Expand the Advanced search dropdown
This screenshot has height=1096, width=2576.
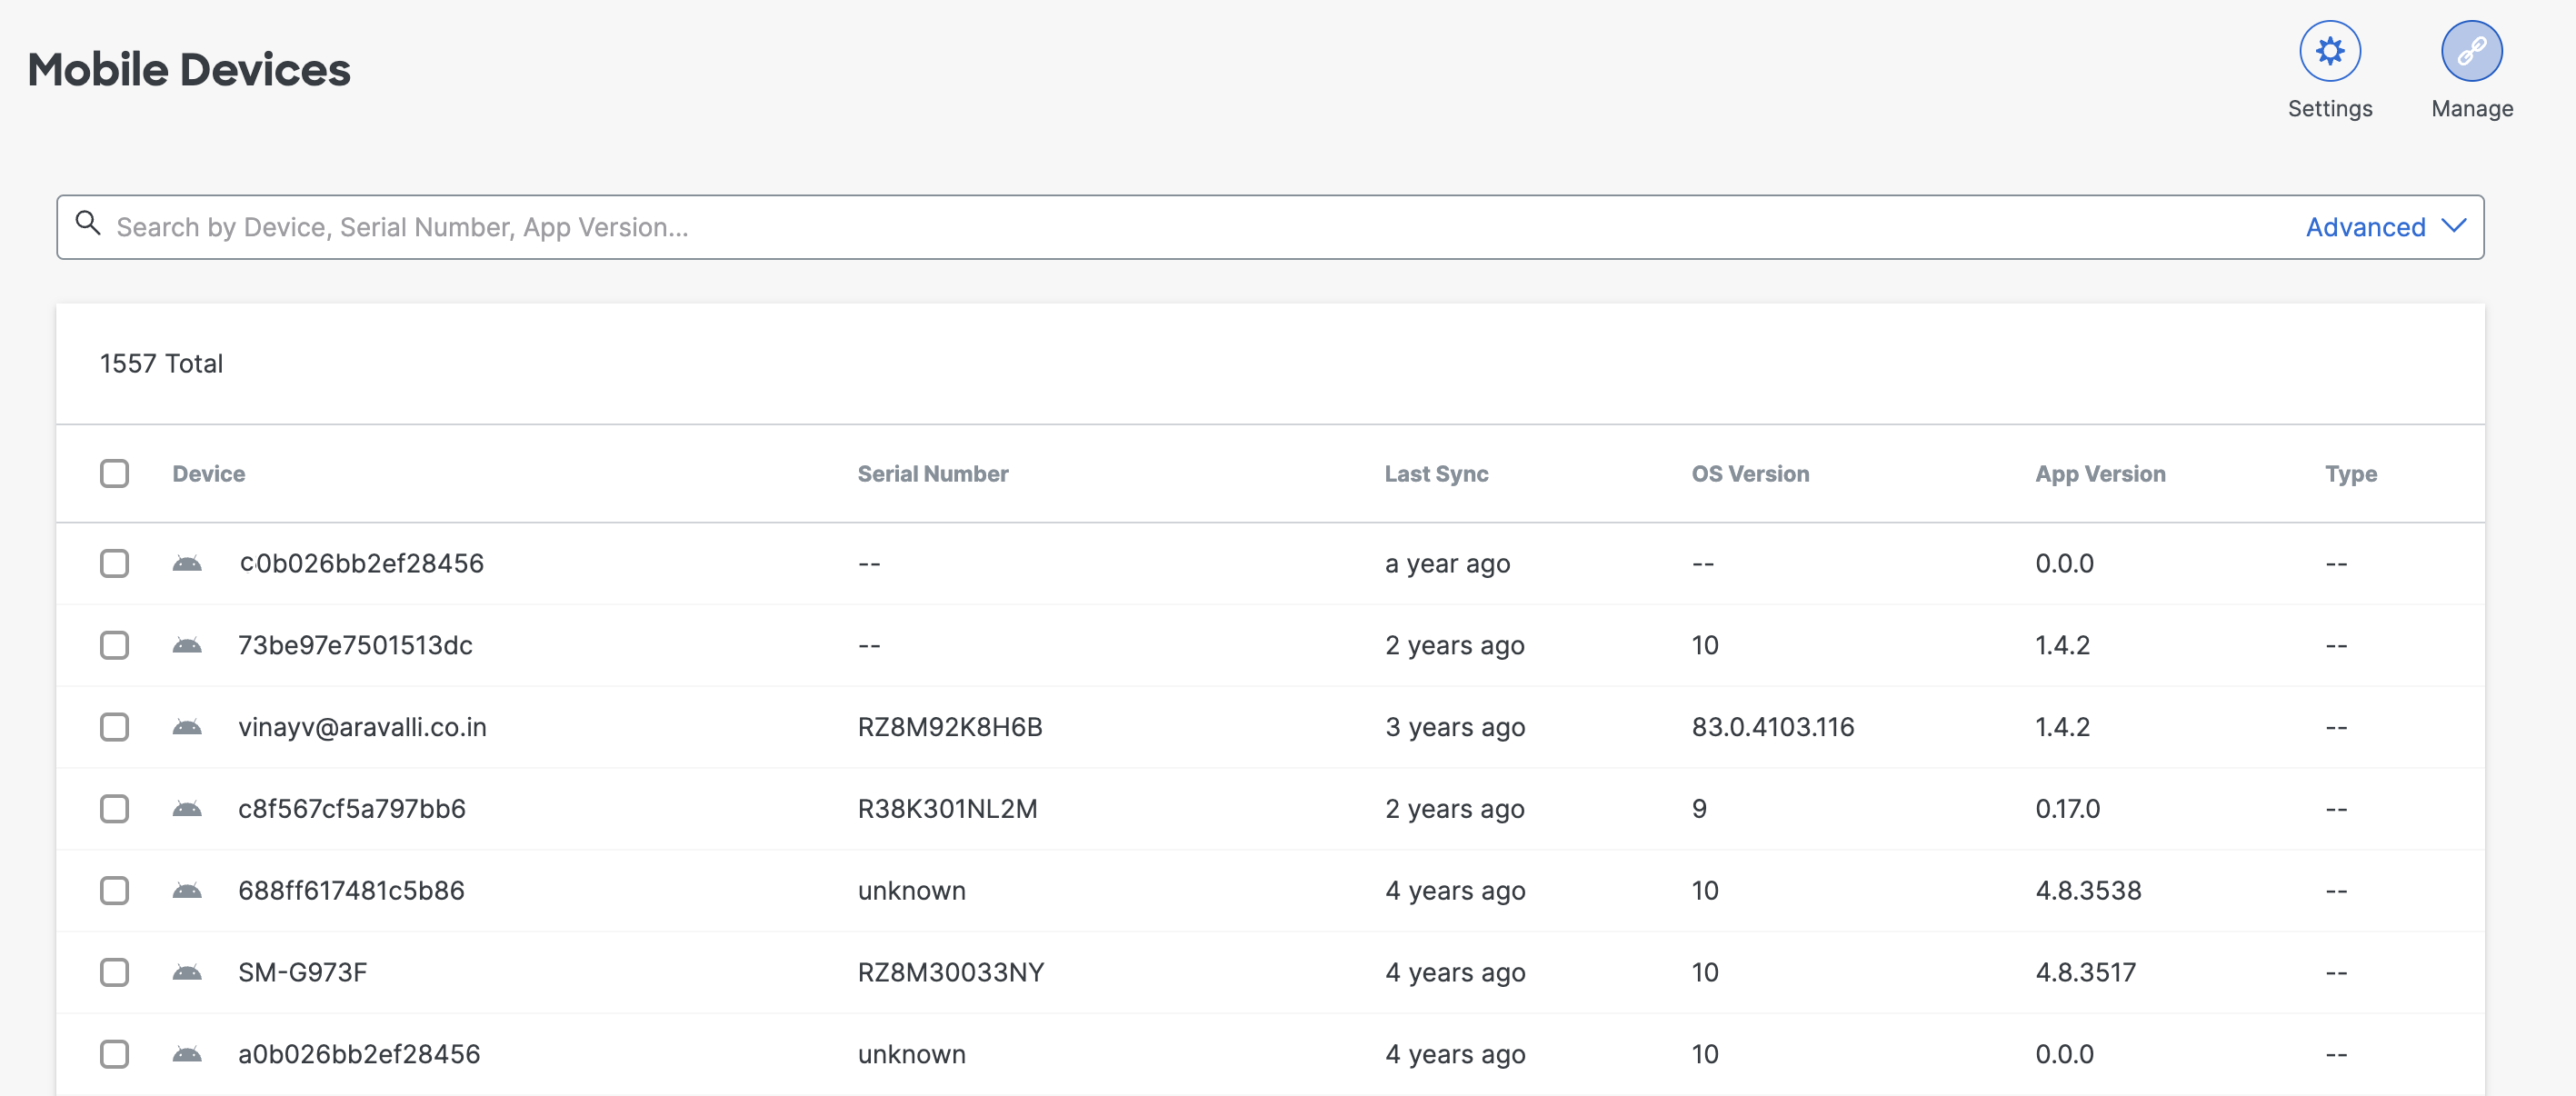pyautogui.click(x=2365, y=227)
